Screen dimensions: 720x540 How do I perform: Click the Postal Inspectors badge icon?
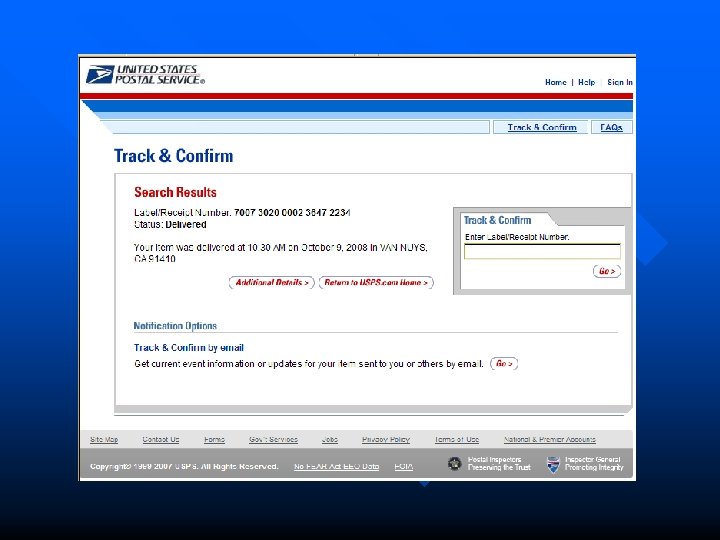point(455,464)
